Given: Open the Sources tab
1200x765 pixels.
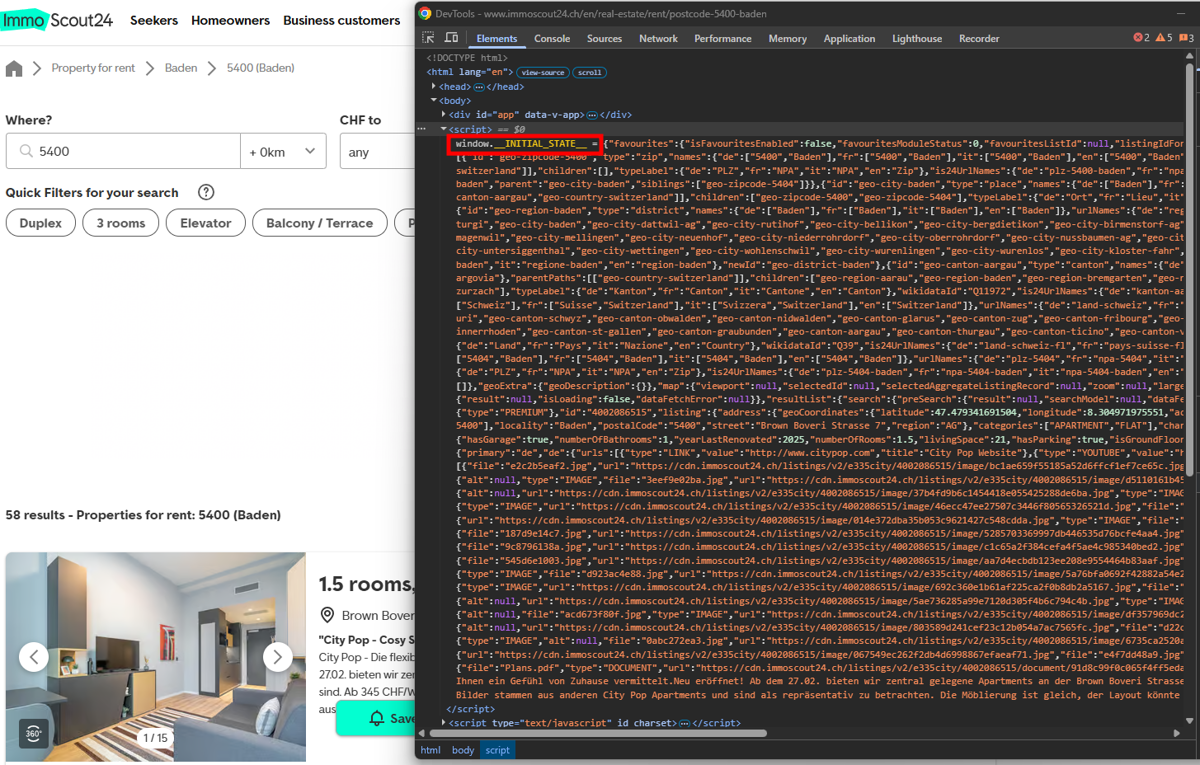Looking at the screenshot, I should click(x=604, y=38).
